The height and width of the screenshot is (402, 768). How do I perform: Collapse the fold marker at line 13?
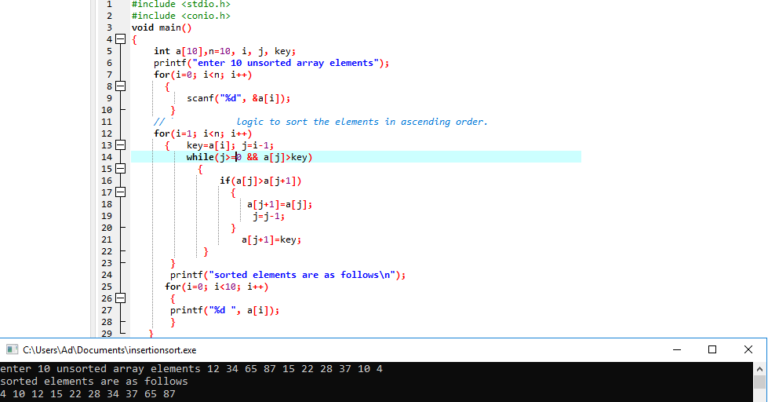(120, 145)
